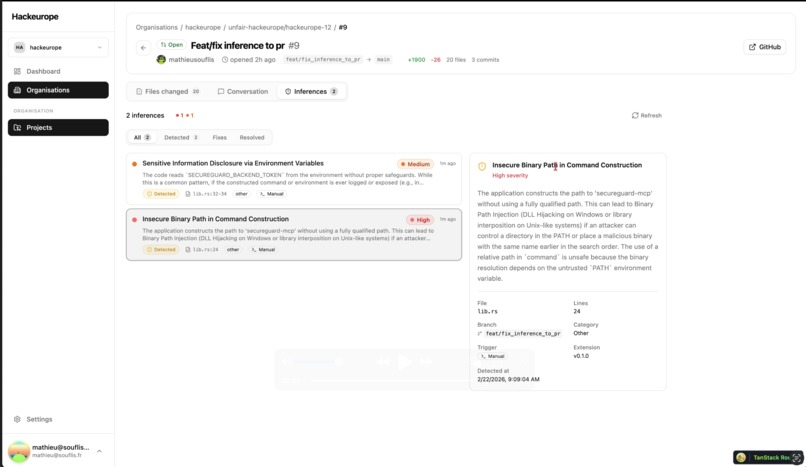This screenshot has height=467, width=806.
Task: Click Manual tag on Insecure Binary card
Action: pos(263,250)
